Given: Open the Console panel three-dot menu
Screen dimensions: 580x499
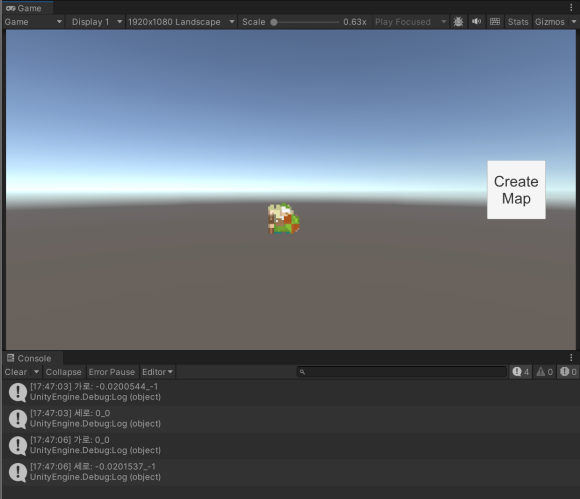Looking at the screenshot, I should [x=571, y=357].
